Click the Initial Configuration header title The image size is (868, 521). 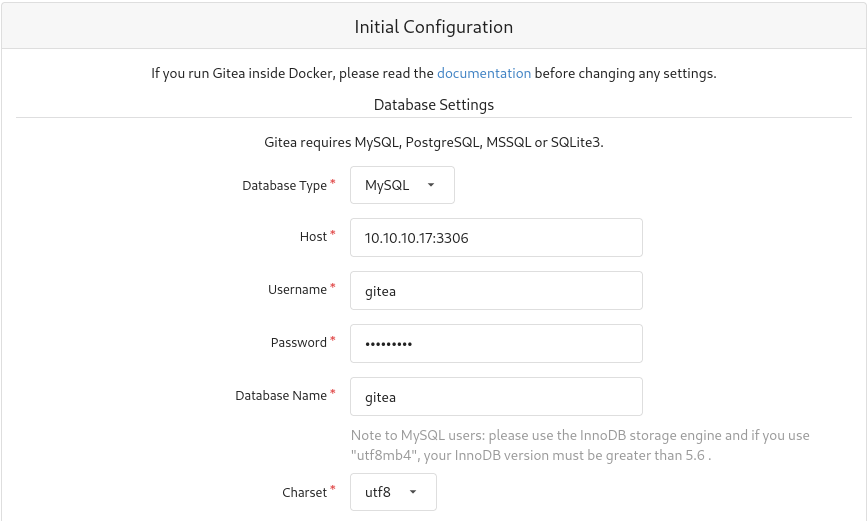[x=434, y=27]
